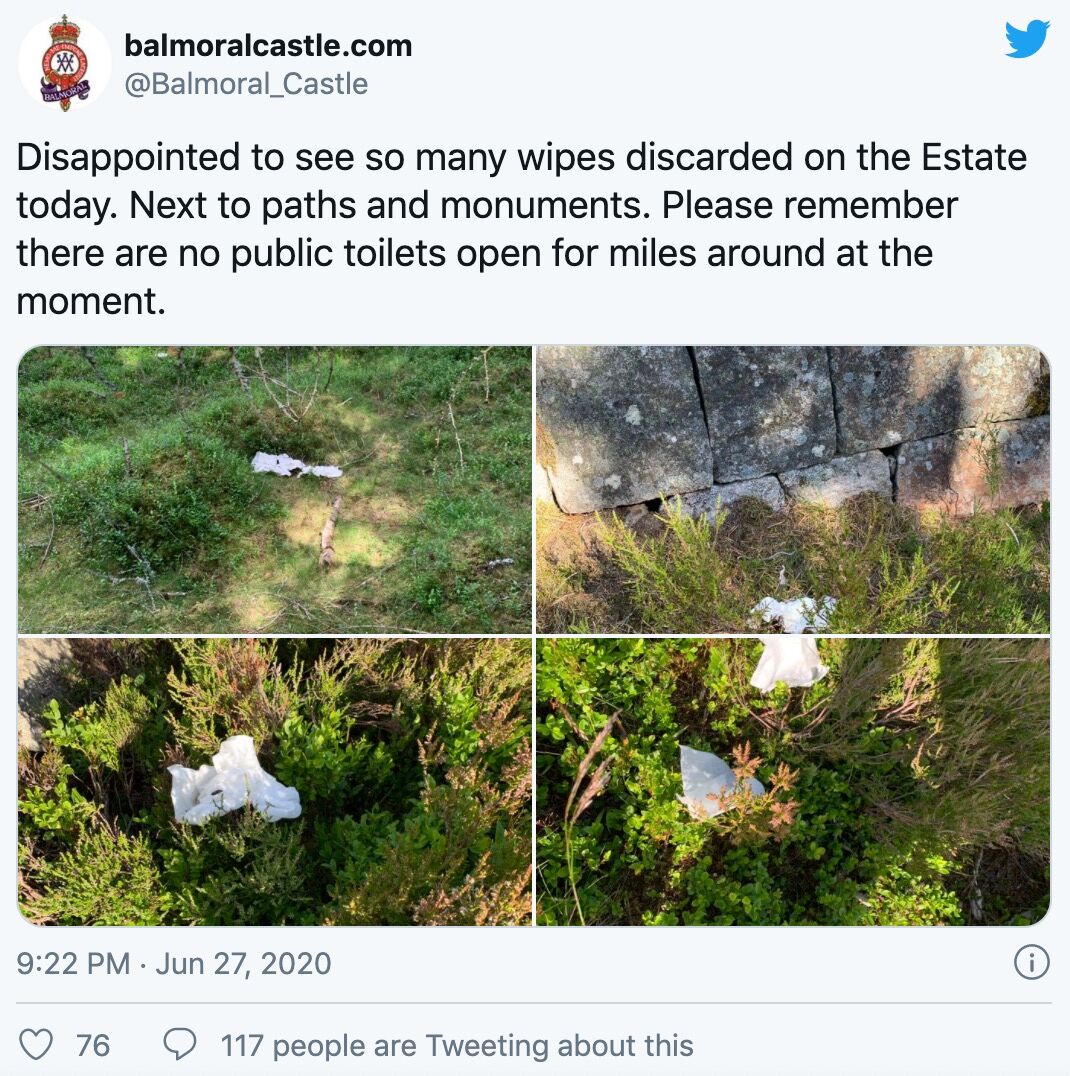Open the stone wall photo
Image resolution: width=1070 pixels, height=1076 pixels.
pos(793,489)
